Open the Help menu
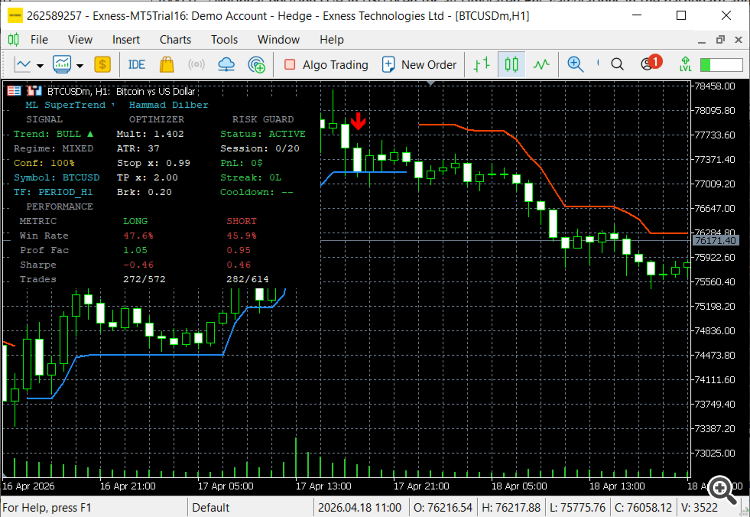Screen dimensions: 750x517 tap(331, 40)
